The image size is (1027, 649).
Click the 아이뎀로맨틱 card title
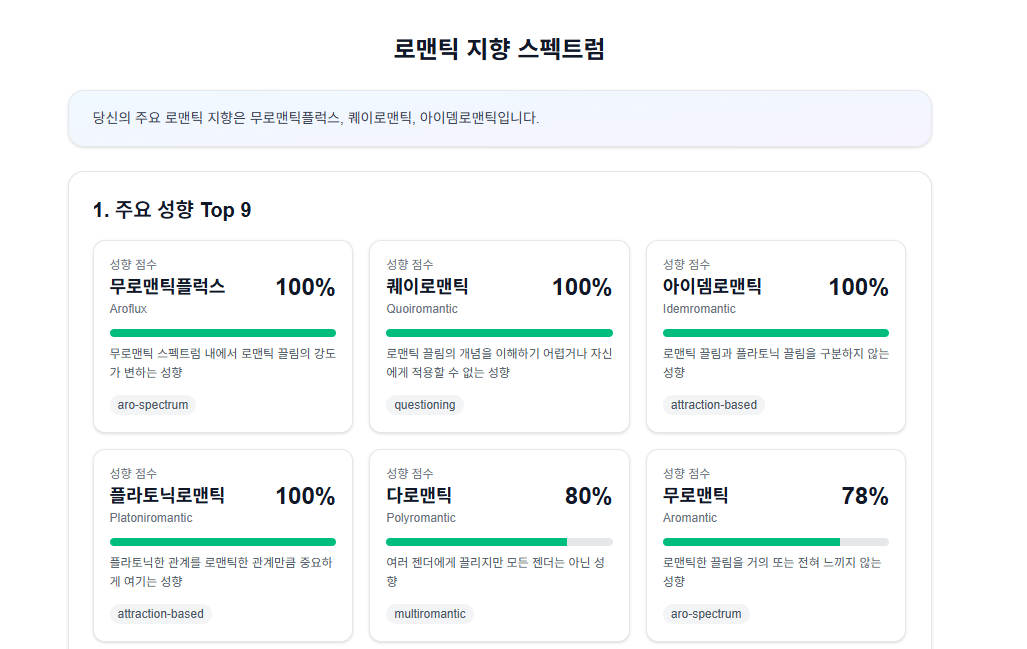click(x=712, y=287)
